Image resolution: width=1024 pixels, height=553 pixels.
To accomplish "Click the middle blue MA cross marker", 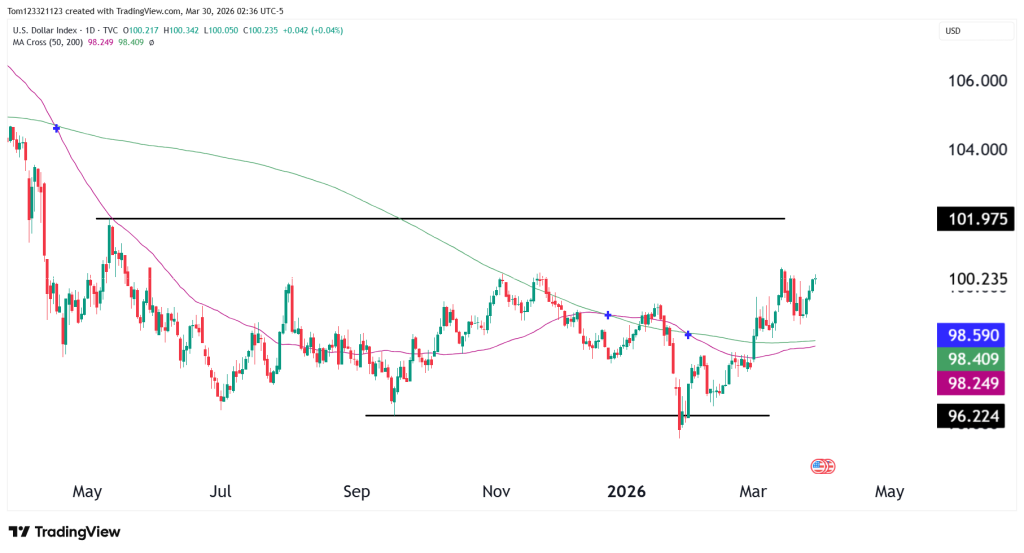I will pos(608,314).
